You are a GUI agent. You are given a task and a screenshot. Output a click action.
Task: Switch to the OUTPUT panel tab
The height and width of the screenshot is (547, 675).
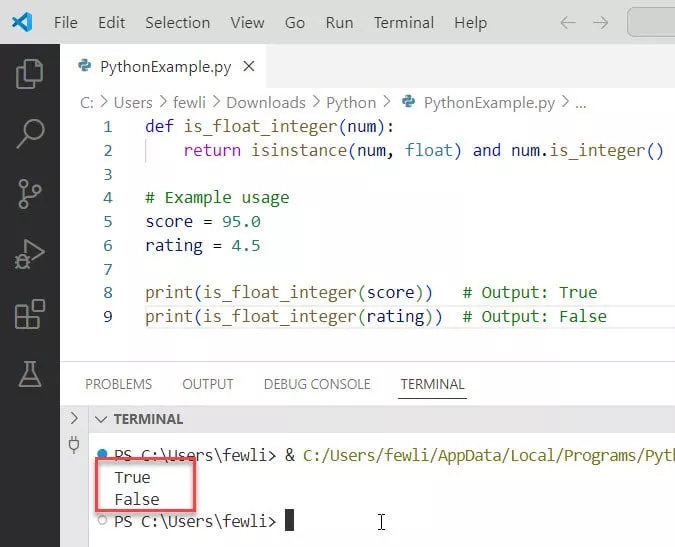(x=207, y=384)
